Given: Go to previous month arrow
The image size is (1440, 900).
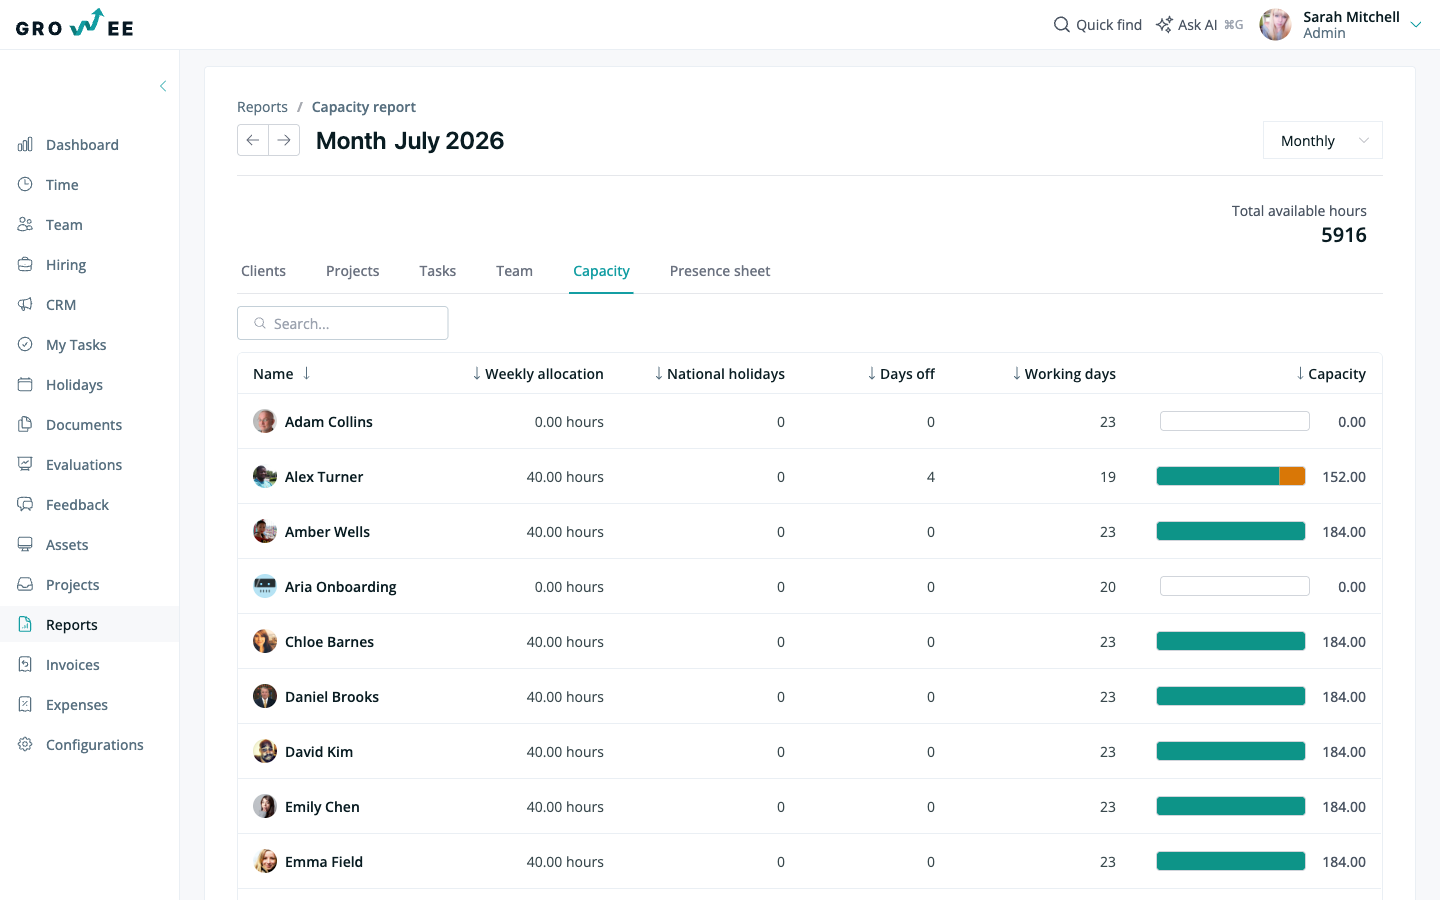Looking at the screenshot, I should coord(253,140).
